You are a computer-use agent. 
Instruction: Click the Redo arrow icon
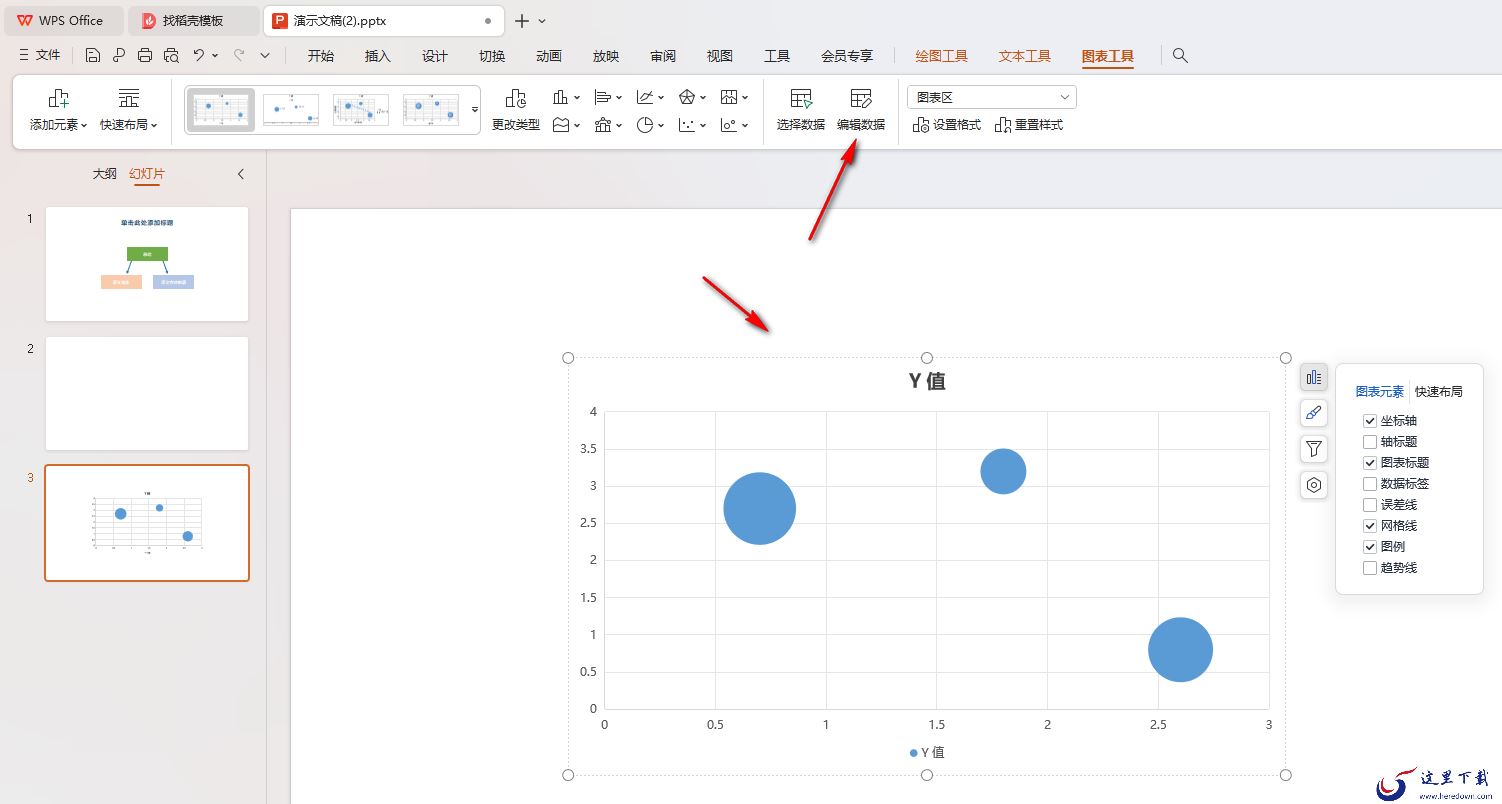pos(239,56)
